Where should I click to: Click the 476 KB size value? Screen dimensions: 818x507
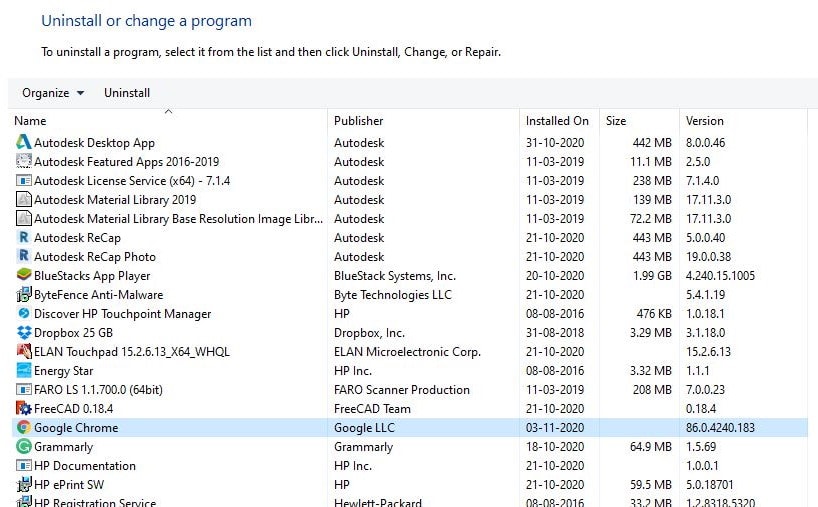pos(654,313)
